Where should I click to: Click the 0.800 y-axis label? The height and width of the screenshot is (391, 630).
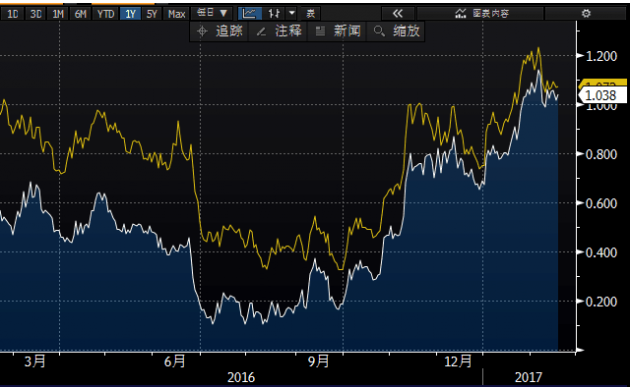pyautogui.click(x=601, y=154)
